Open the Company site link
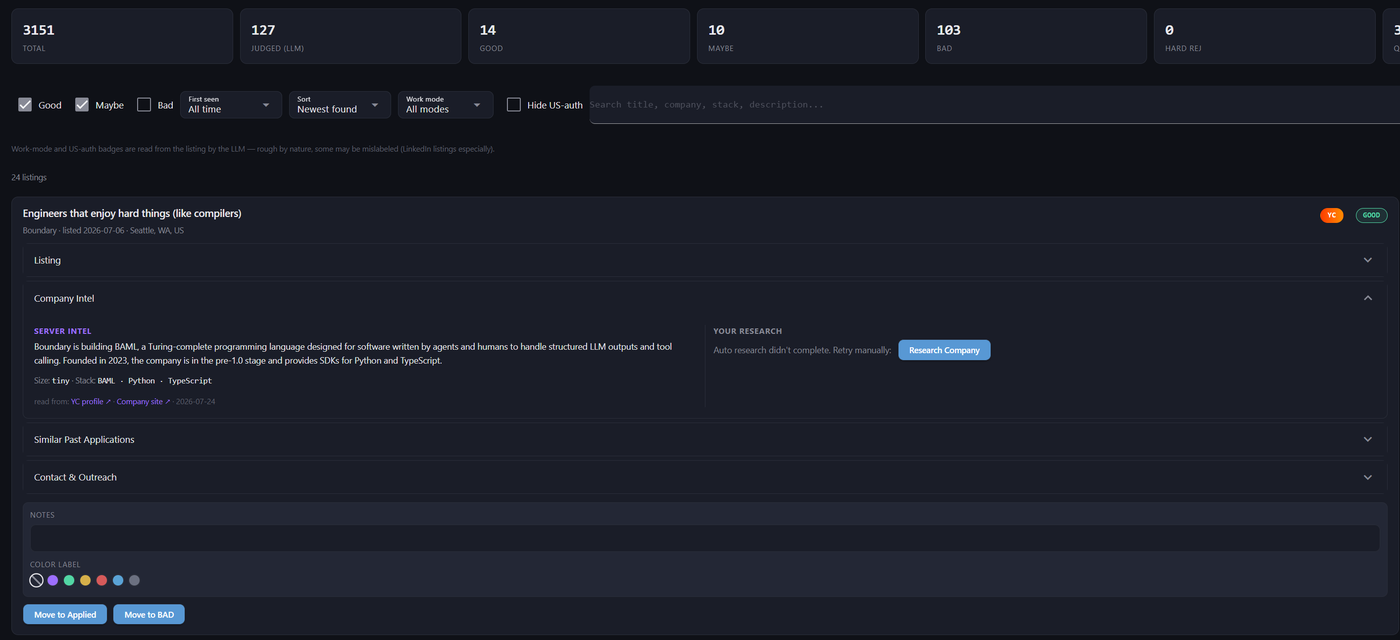This screenshot has width=1400, height=640. coord(143,402)
